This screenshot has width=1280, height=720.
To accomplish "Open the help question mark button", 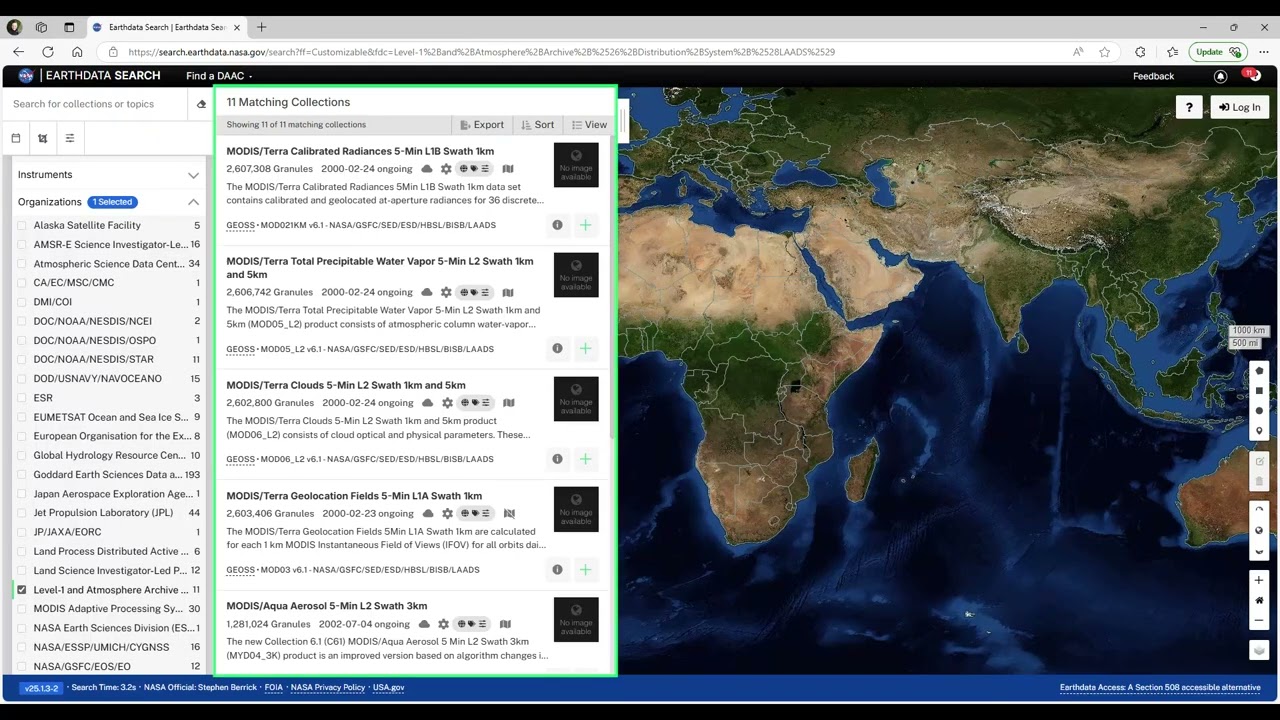I will pyautogui.click(x=1189, y=107).
